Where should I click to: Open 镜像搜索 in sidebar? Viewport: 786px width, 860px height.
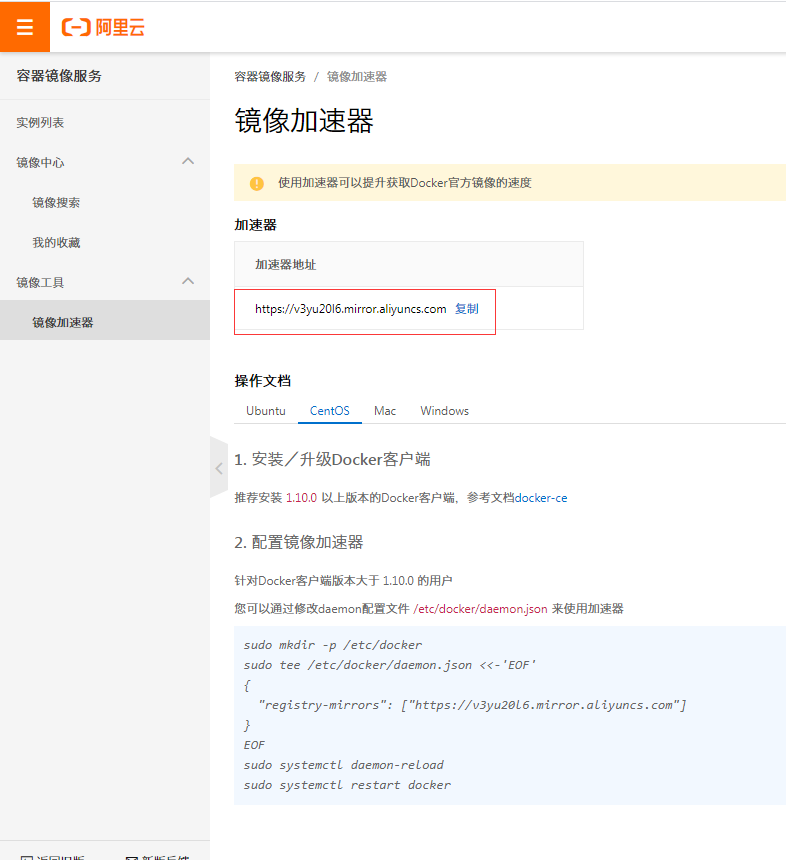[56, 202]
